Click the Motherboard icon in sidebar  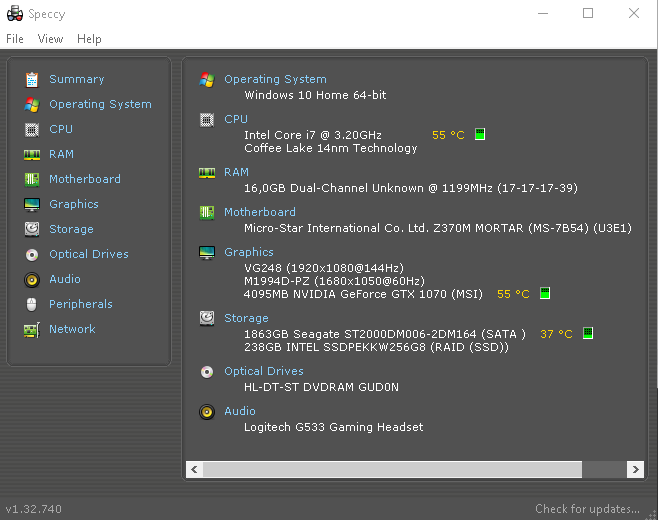click(32, 180)
